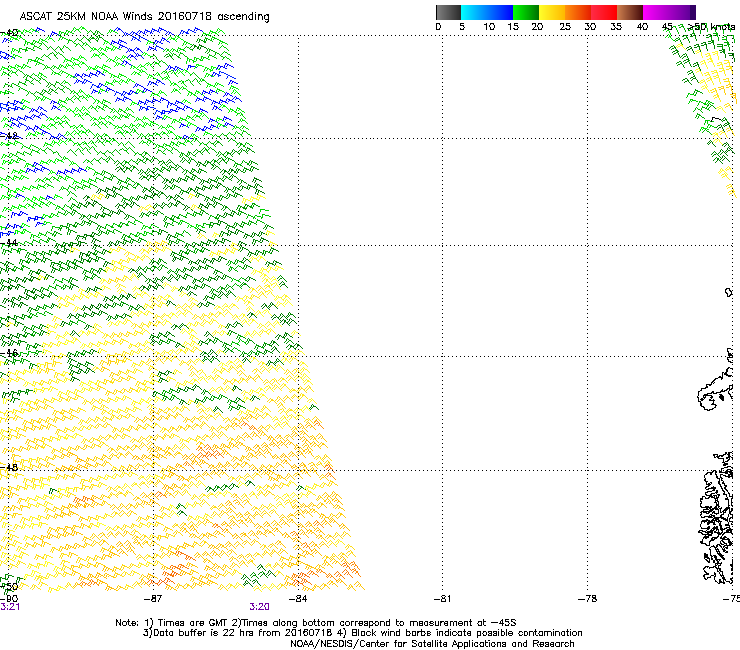Click the 'NOAA/NESDIS/Center for Satellite Applications and Research' credit
This screenshot has height=650, width=740.
pyautogui.click(x=432, y=644)
